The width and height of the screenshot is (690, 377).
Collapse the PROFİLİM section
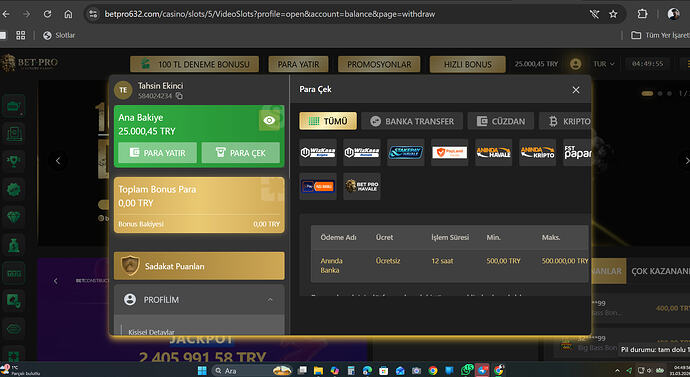tap(199, 300)
